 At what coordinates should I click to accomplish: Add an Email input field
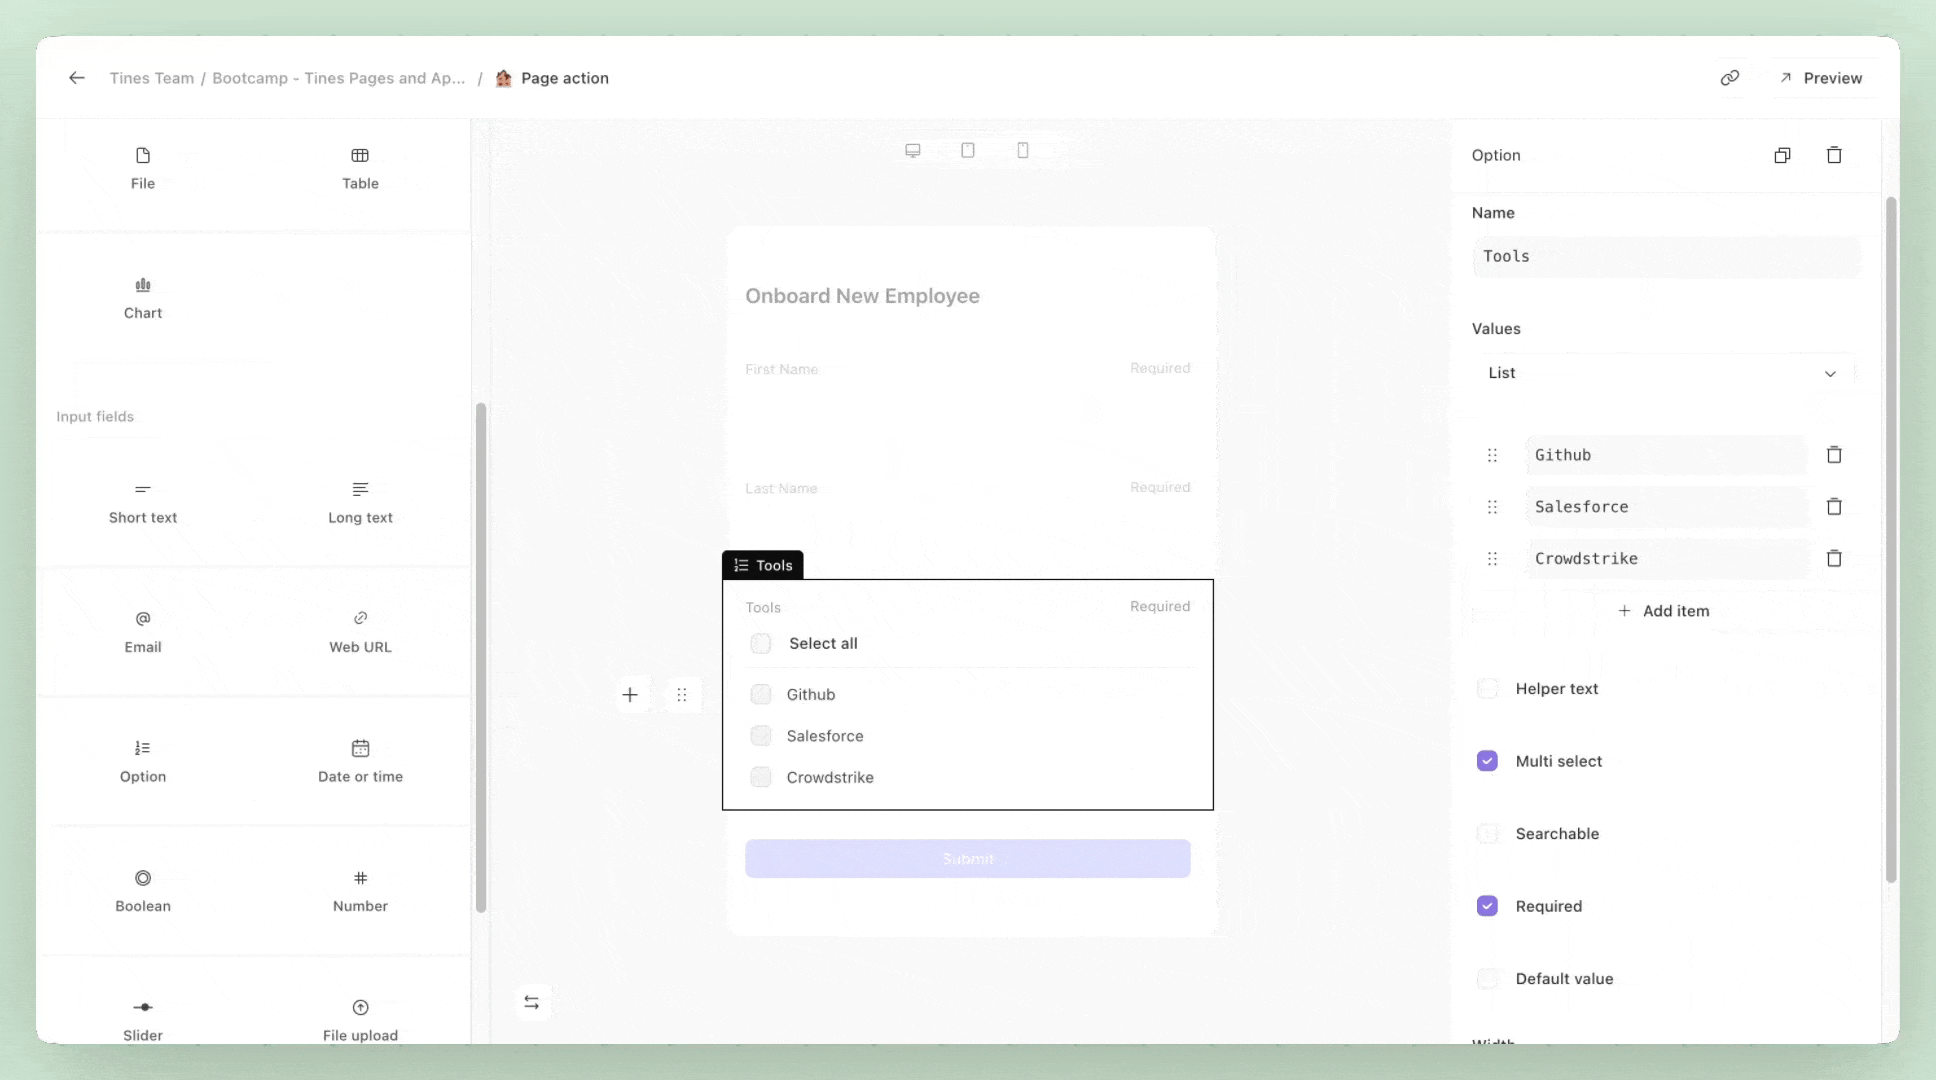[x=143, y=632]
